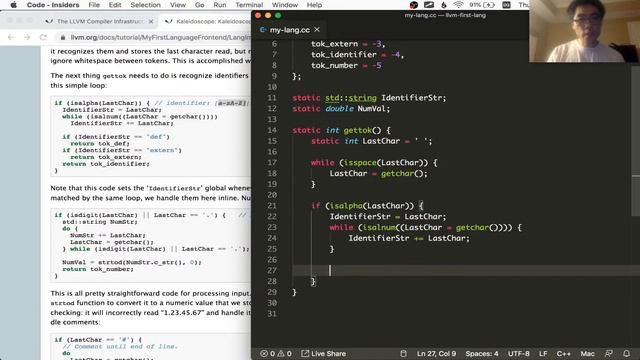Reload the browser page
This screenshot has width=640, height=360.
pyautogui.click(x=43, y=37)
